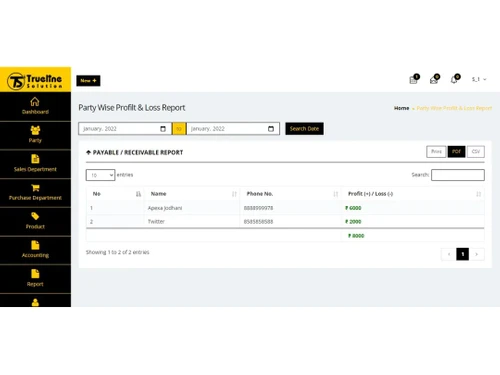Click the Party Wise Profit & Loss breadcrumb
This screenshot has height=375, width=500.
pyautogui.click(x=454, y=108)
